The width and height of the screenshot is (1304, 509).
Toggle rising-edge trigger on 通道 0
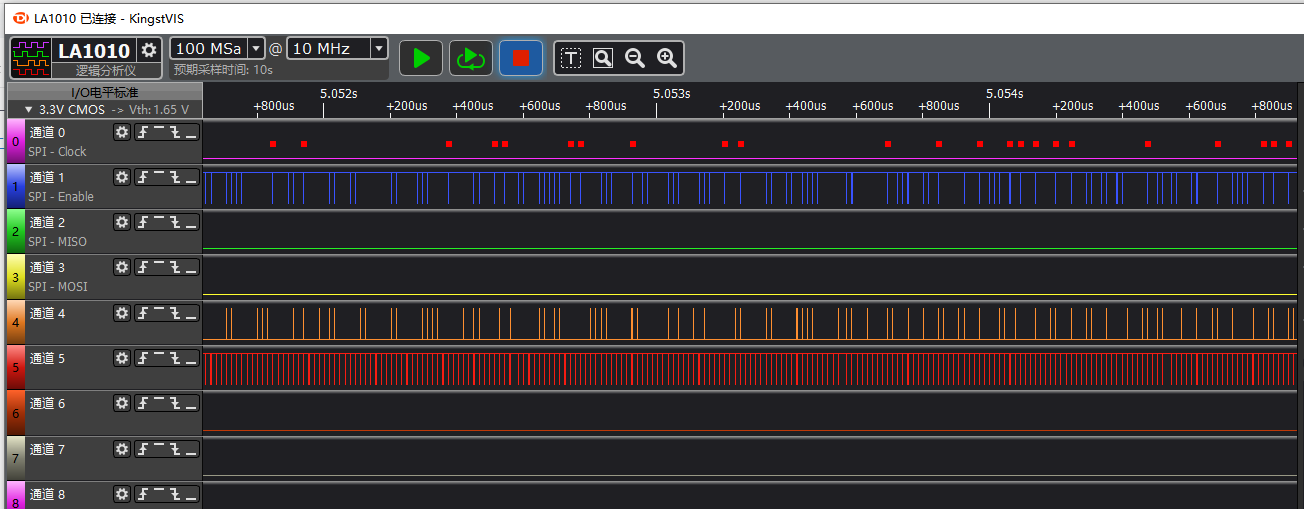click(x=143, y=132)
